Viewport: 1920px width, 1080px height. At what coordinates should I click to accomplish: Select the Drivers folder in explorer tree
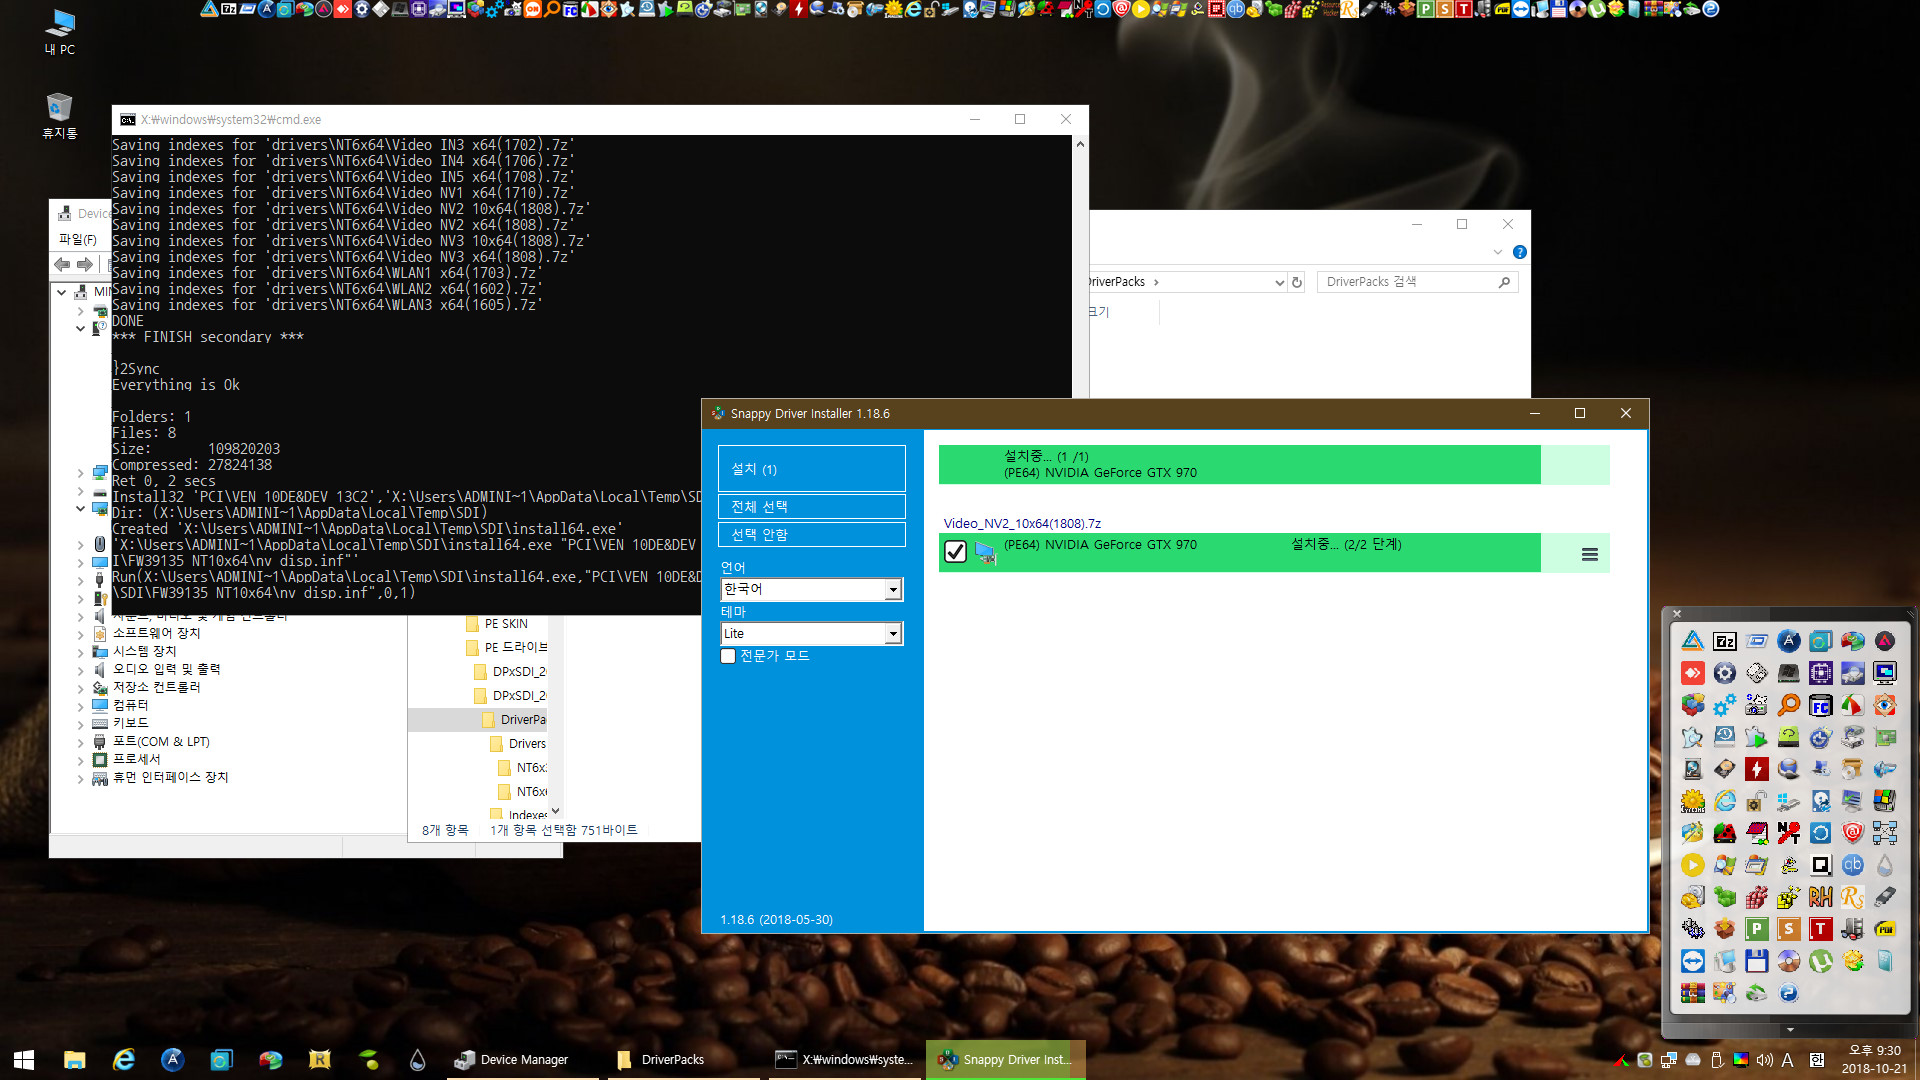tap(517, 744)
